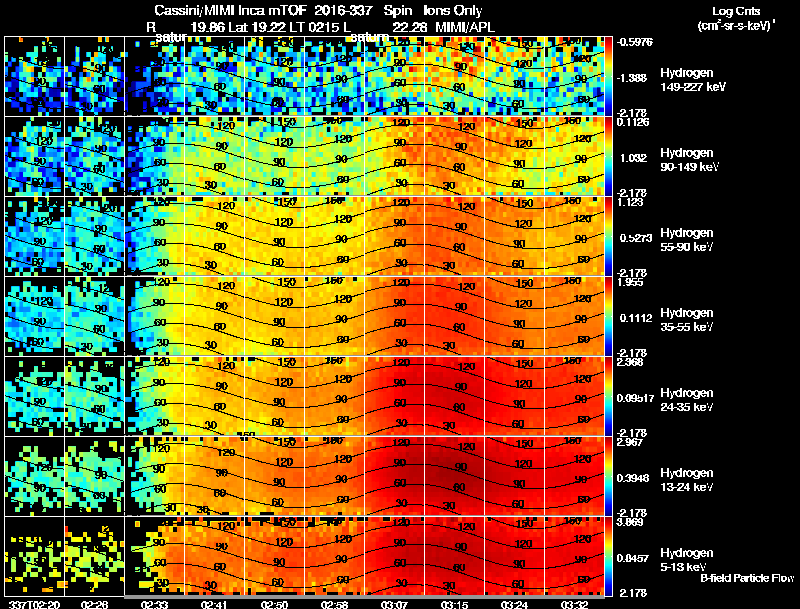Click the Hydrogen 24-35 keV color scale bar
Image resolution: width=800 pixels, height=609 pixels.
pyautogui.click(x=608, y=396)
